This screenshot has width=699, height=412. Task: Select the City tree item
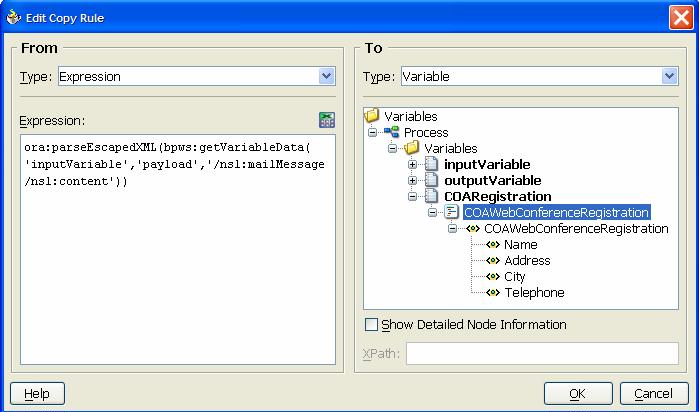[x=514, y=277]
